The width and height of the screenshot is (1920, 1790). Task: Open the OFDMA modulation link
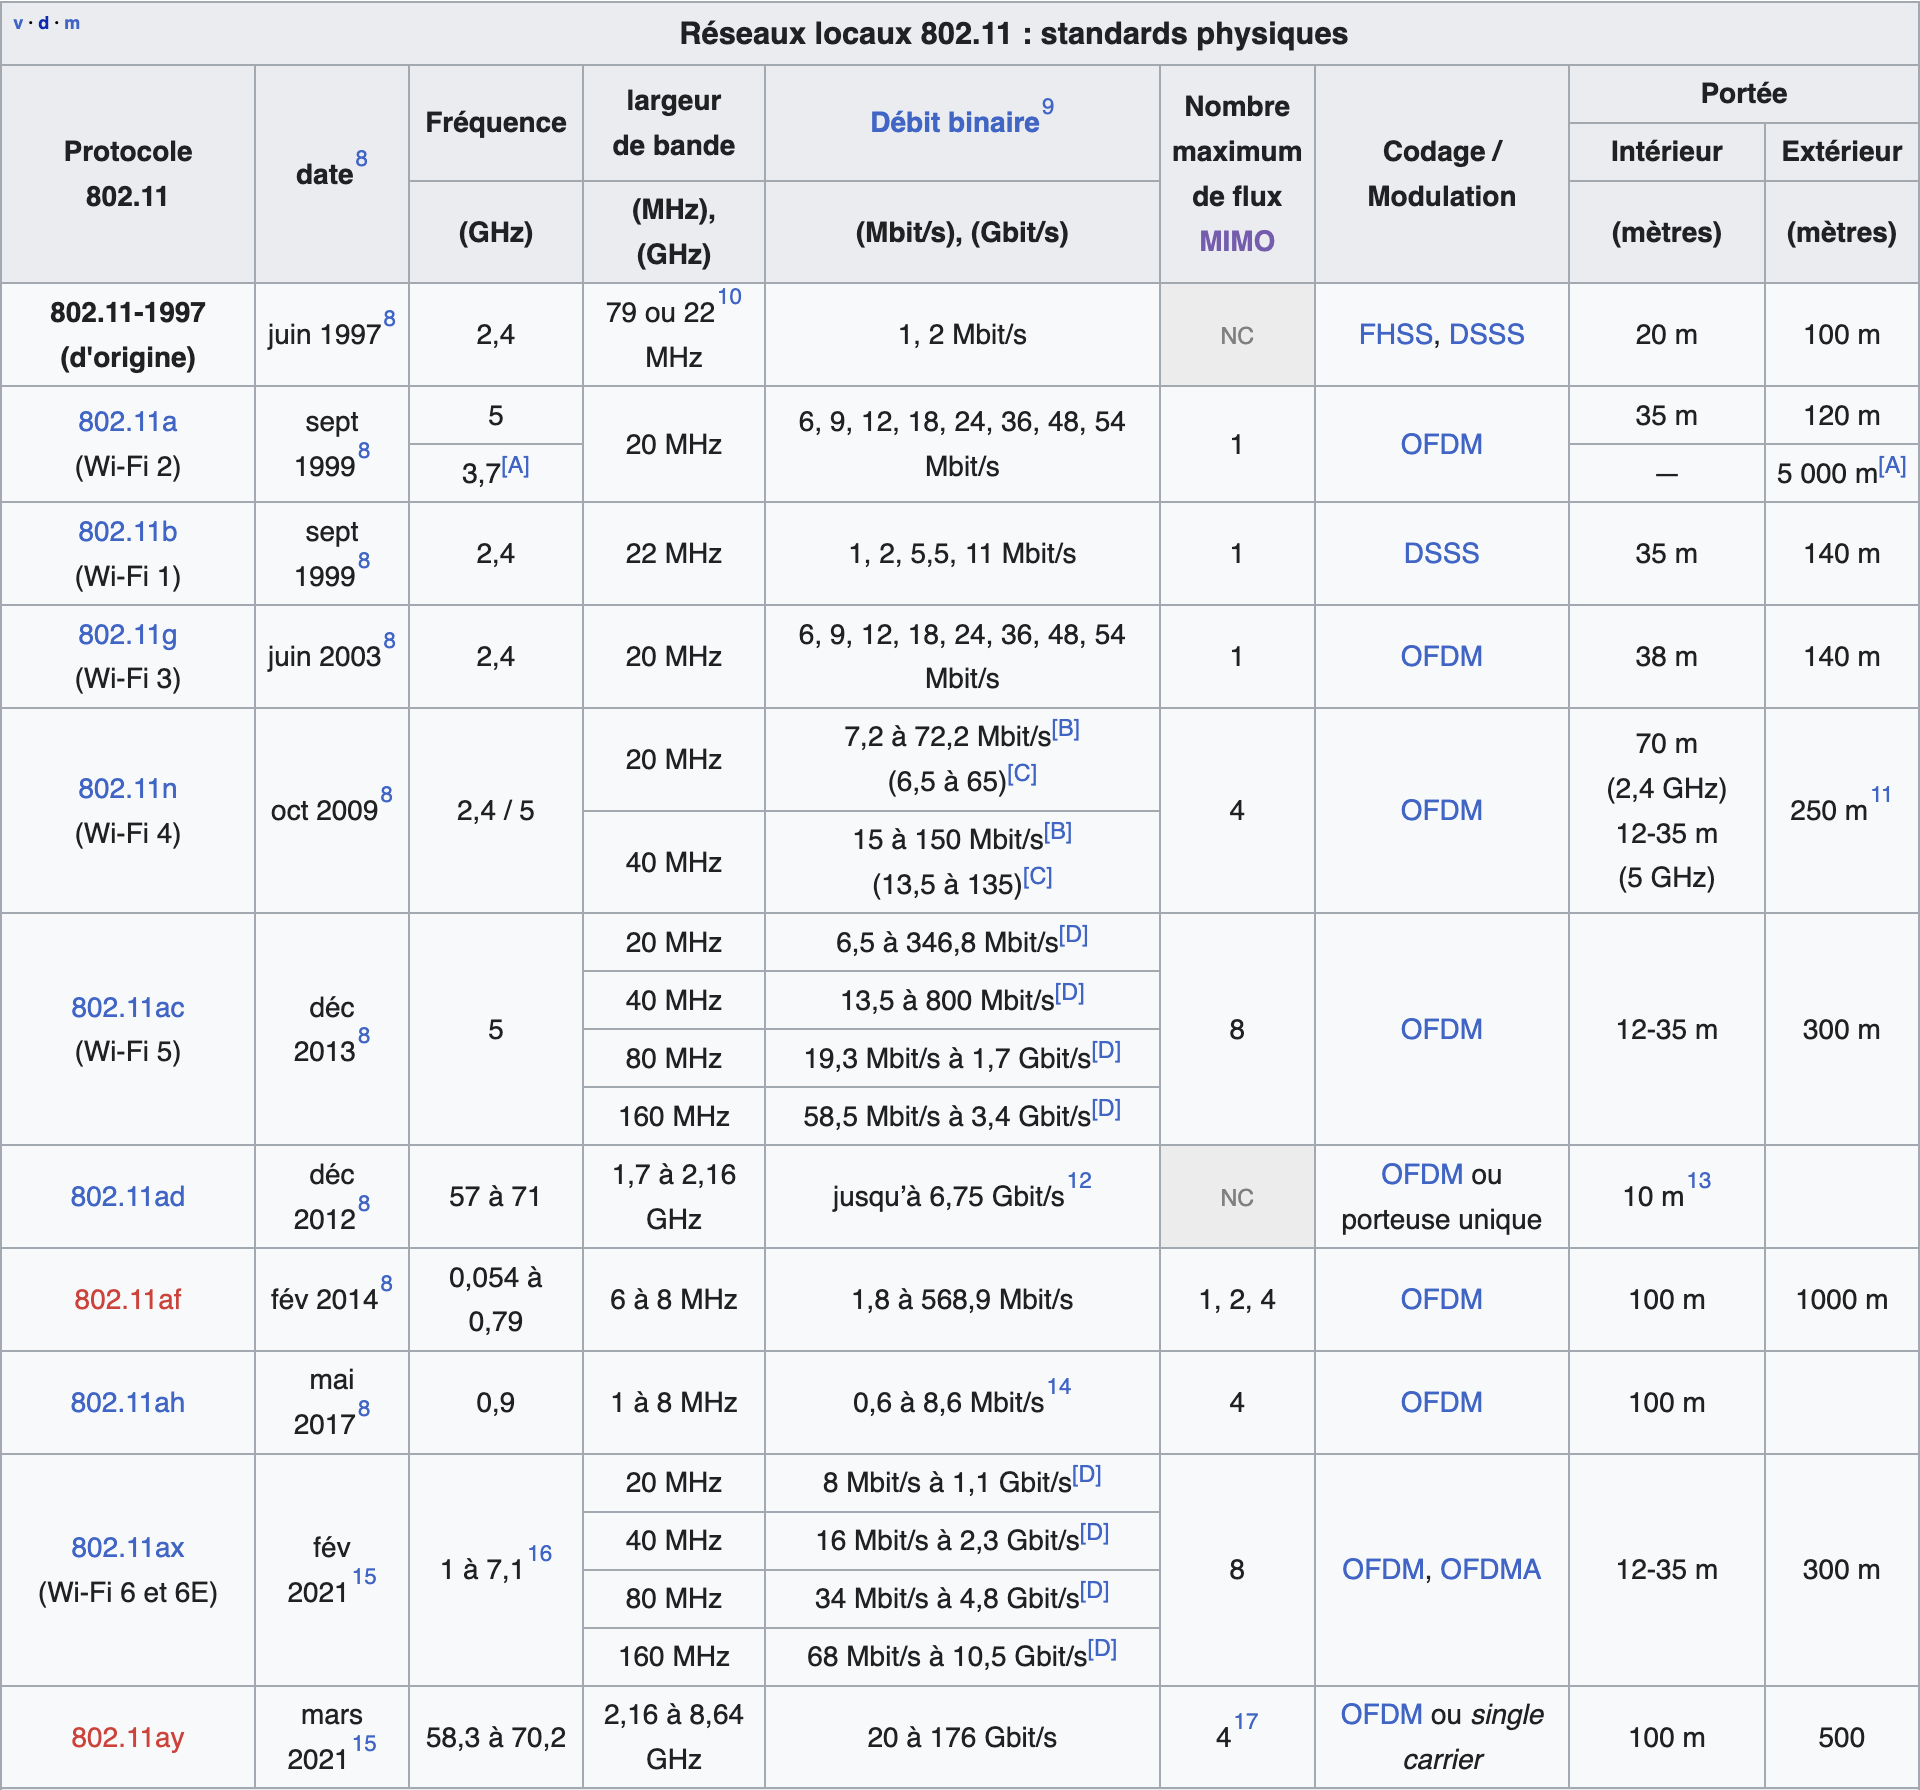tap(1490, 1569)
